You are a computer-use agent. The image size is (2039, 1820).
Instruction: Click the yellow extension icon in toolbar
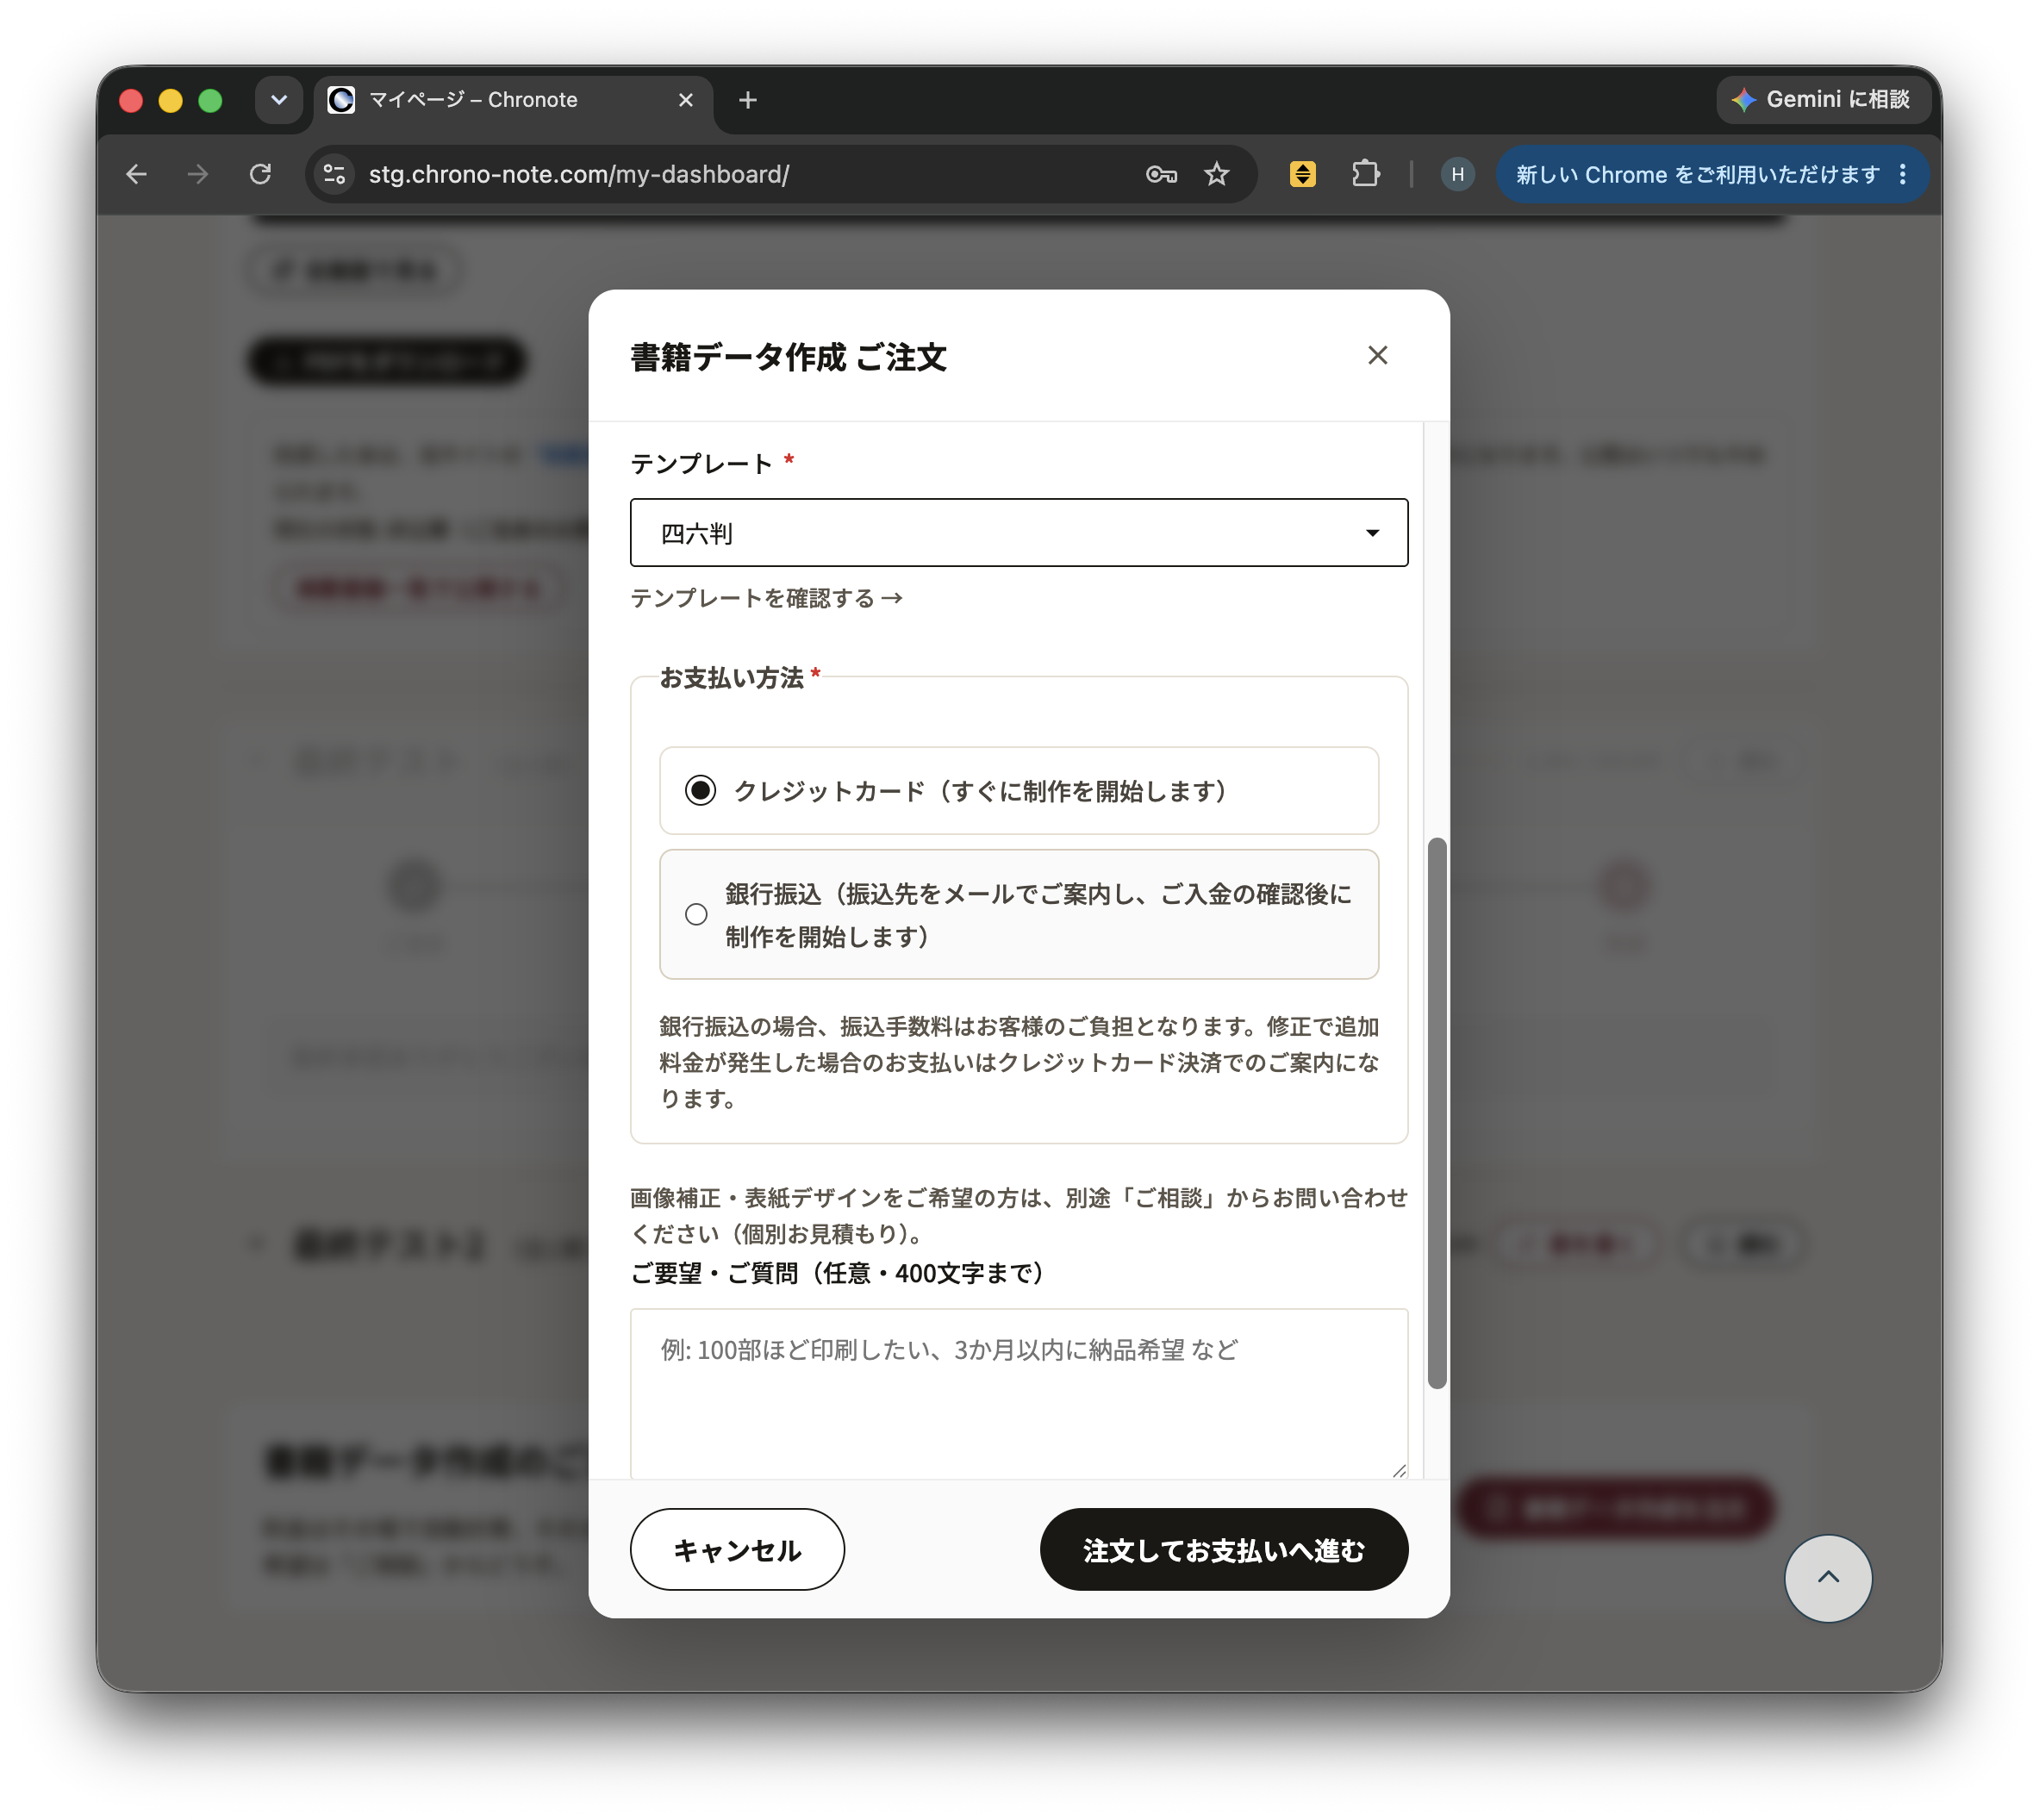click(x=1302, y=175)
